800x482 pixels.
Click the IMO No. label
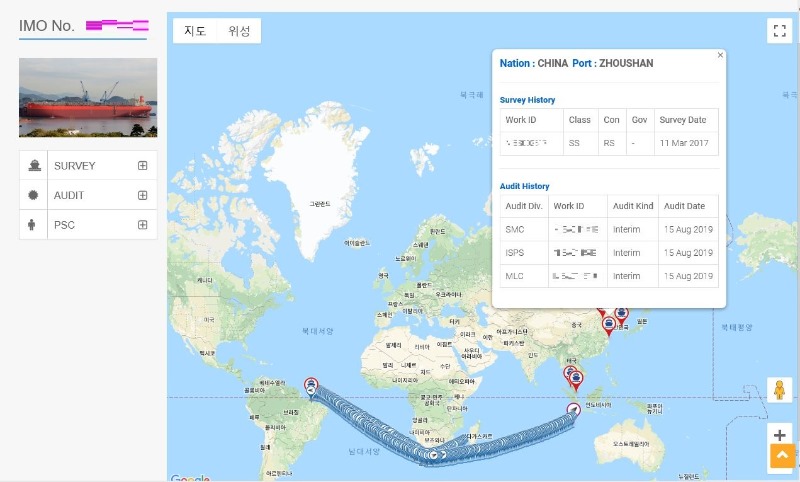tap(47, 26)
